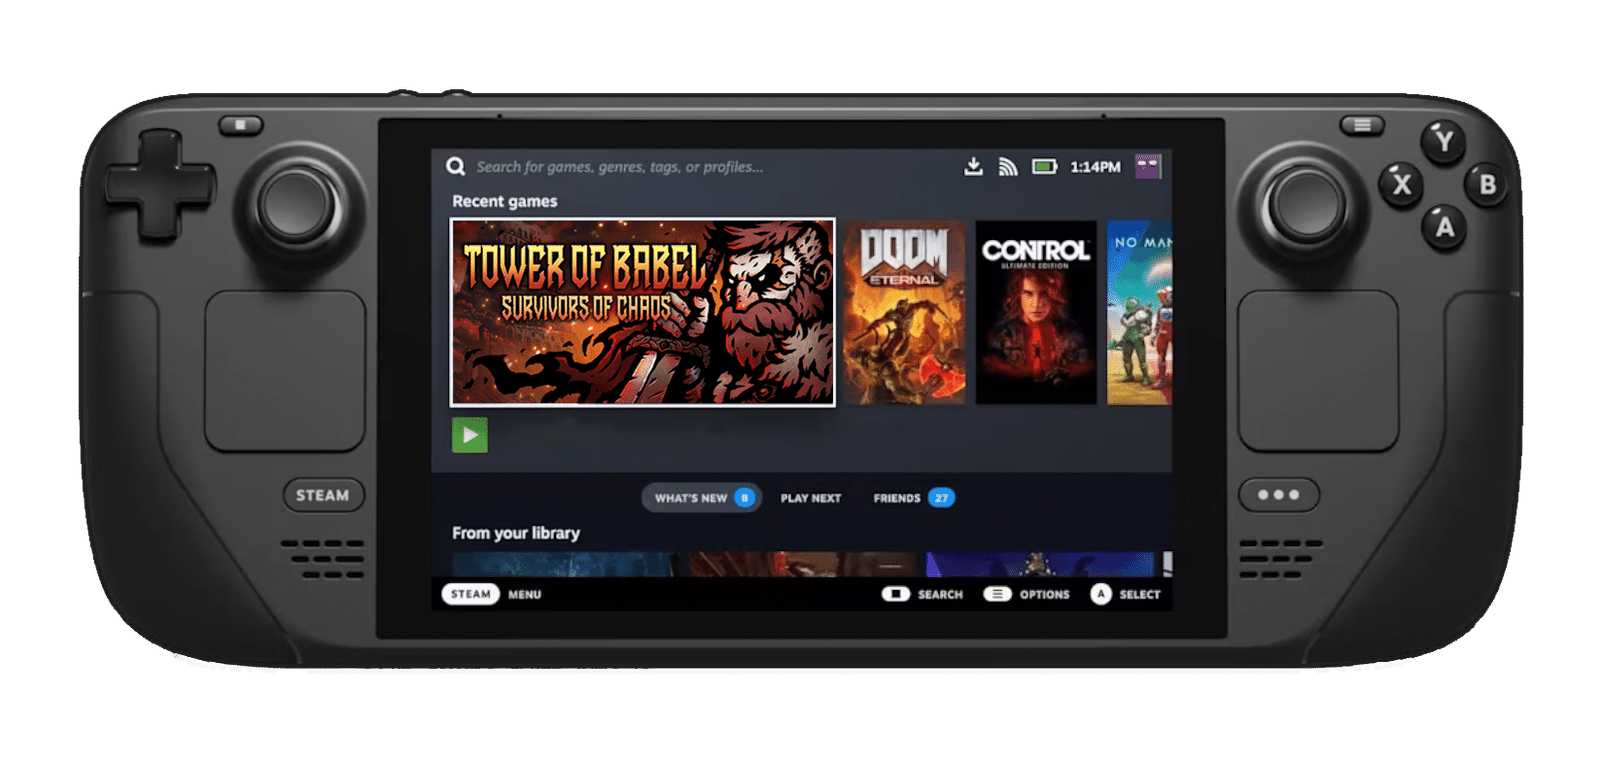Select the Tower of Babel game tile
The width and height of the screenshot is (1600, 761).
643,312
